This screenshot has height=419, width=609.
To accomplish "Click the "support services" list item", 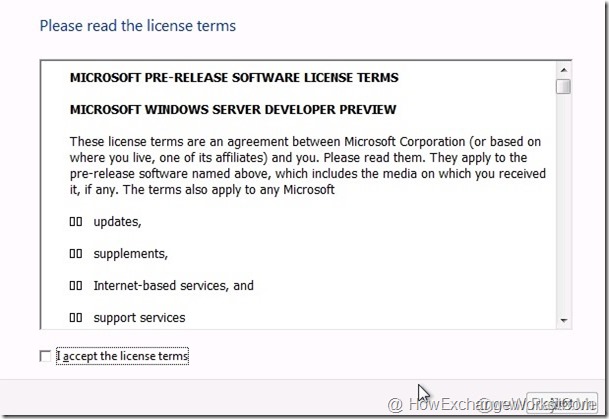I will pos(139,317).
